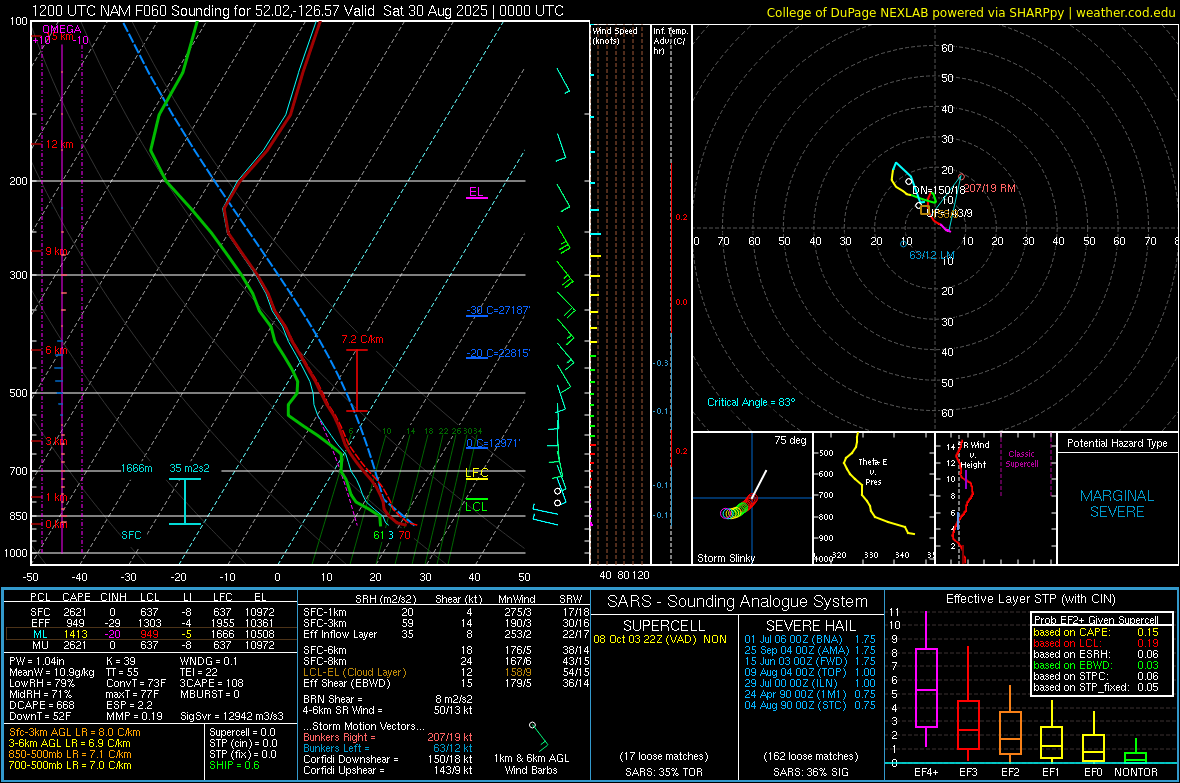Image resolution: width=1180 pixels, height=783 pixels.
Task: Select the MU parcel row in the table
Action: coord(151,644)
